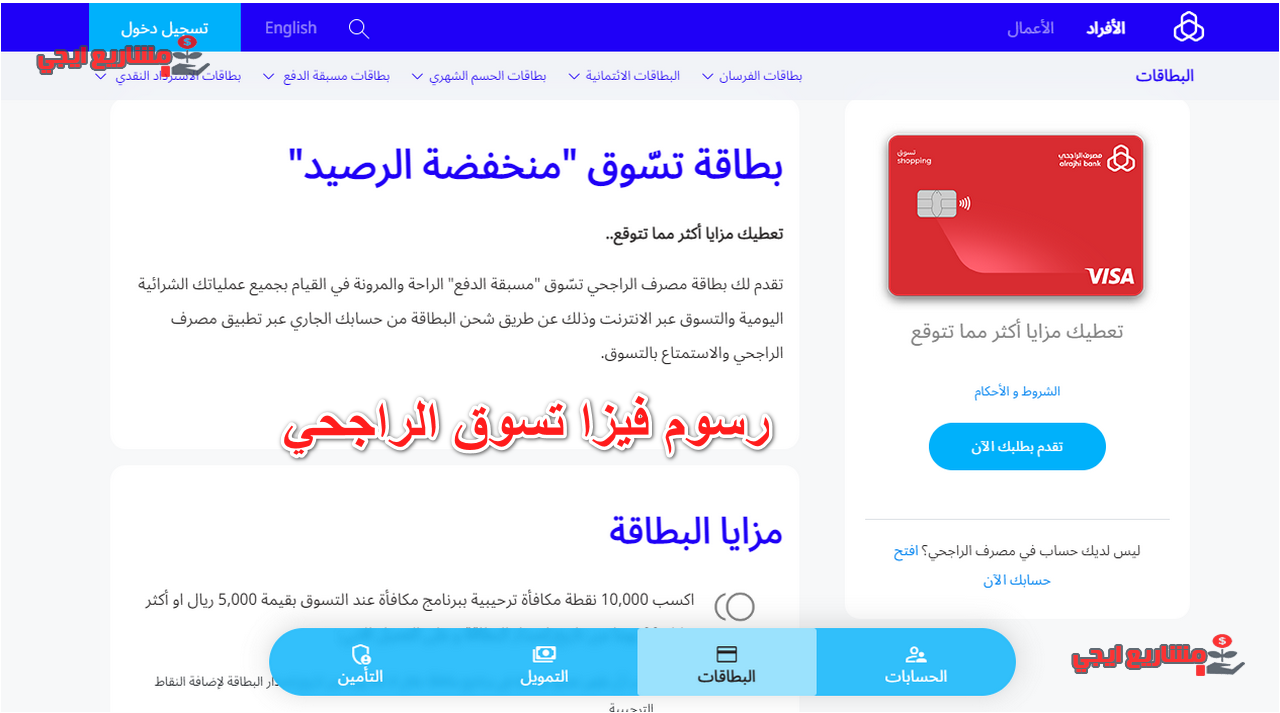
Task: Click the insurance shield icon in bottom bar
Action: (361, 655)
